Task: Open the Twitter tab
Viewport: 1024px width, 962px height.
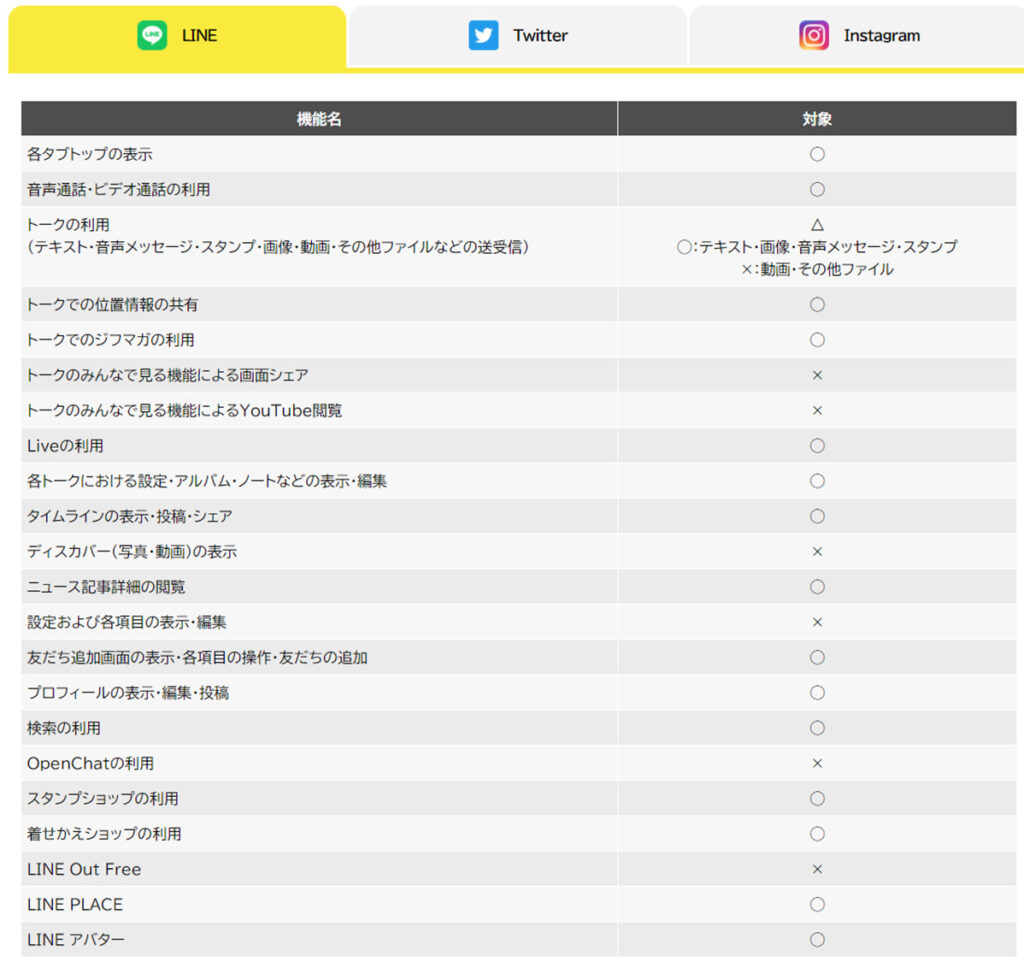Action: tap(518, 37)
